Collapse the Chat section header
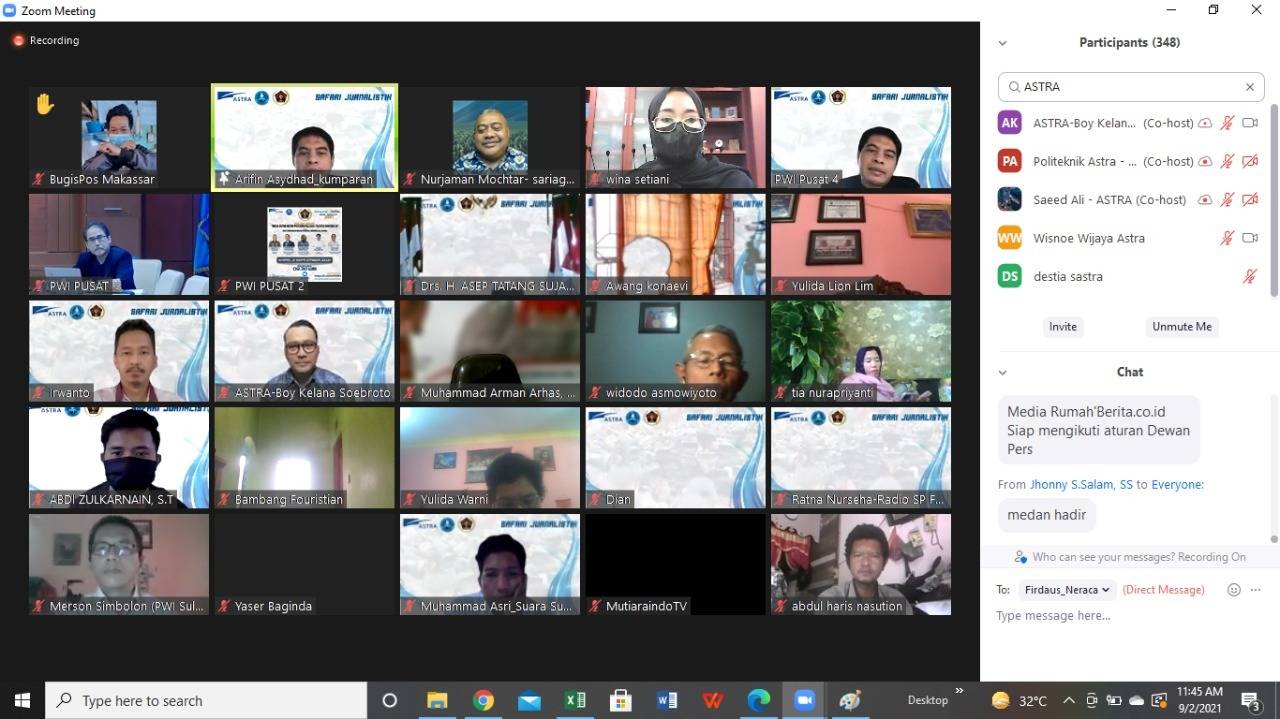 point(1002,371)
